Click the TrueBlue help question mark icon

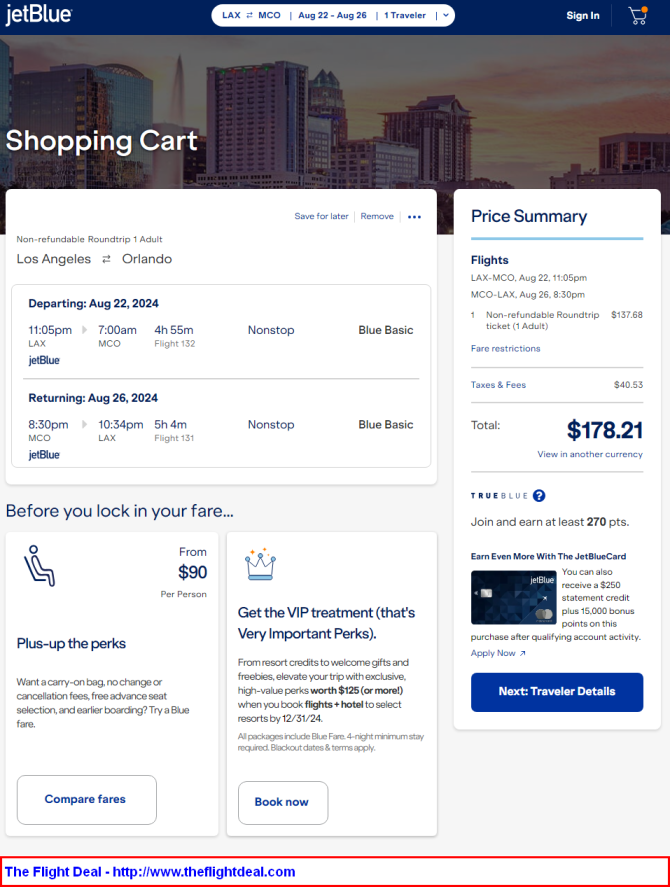539,495
